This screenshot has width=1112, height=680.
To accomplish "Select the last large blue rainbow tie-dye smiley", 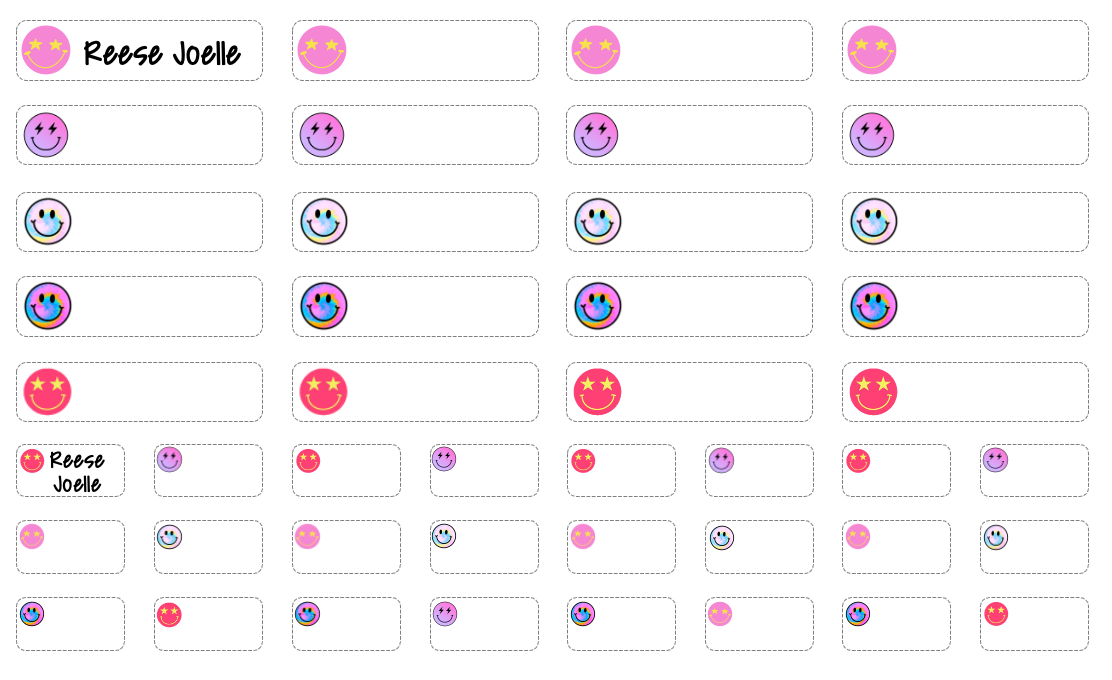I will 873,306.
